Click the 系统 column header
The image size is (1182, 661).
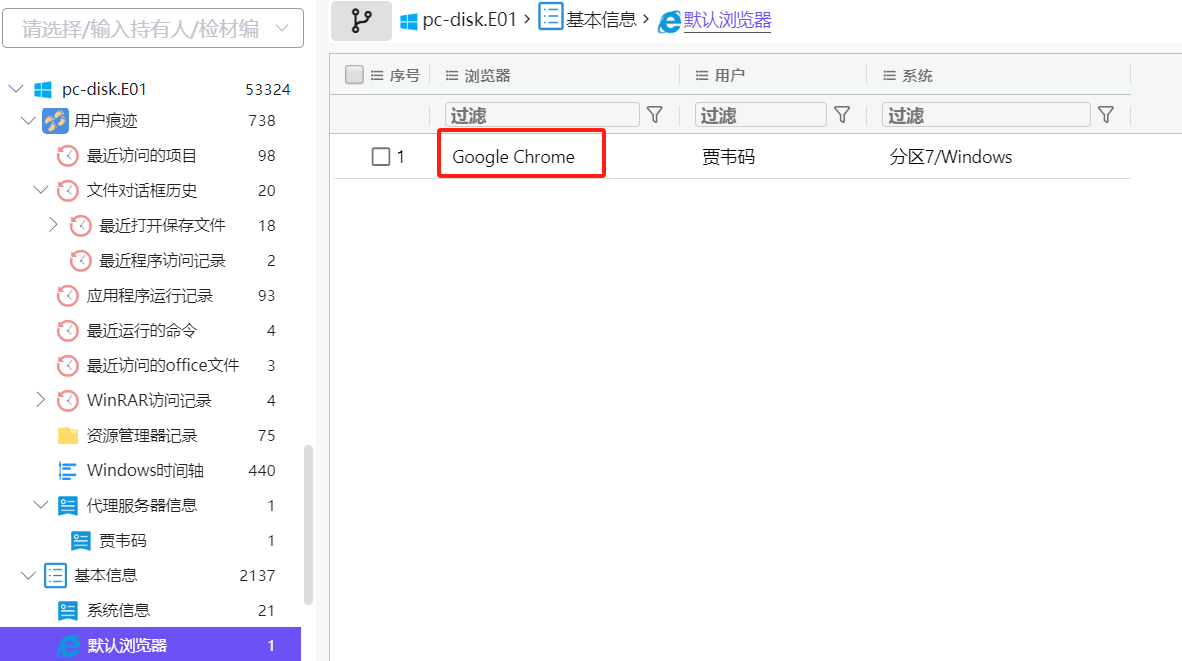pos(917,75)
